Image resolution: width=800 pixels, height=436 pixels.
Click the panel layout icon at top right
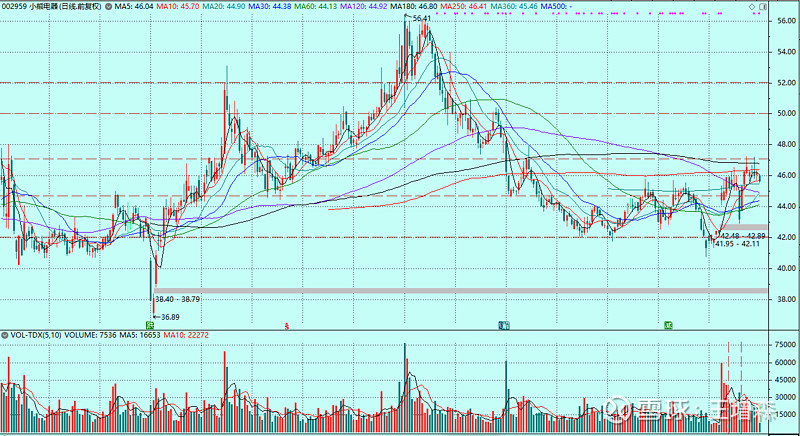tap(763, 7)
